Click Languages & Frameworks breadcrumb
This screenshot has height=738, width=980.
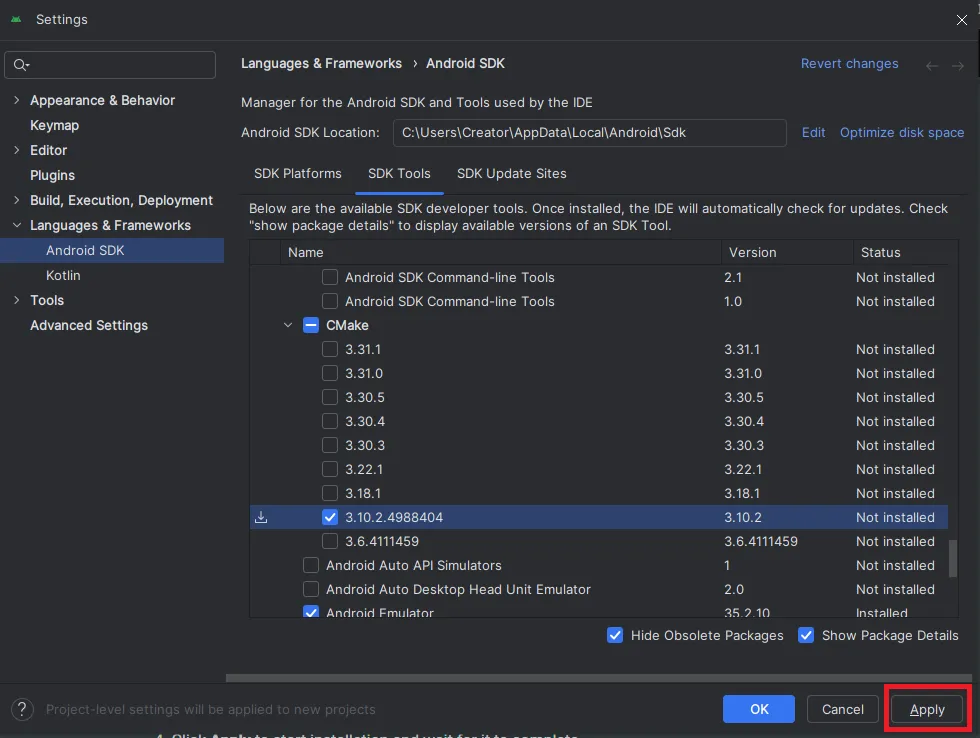point(321,64)
